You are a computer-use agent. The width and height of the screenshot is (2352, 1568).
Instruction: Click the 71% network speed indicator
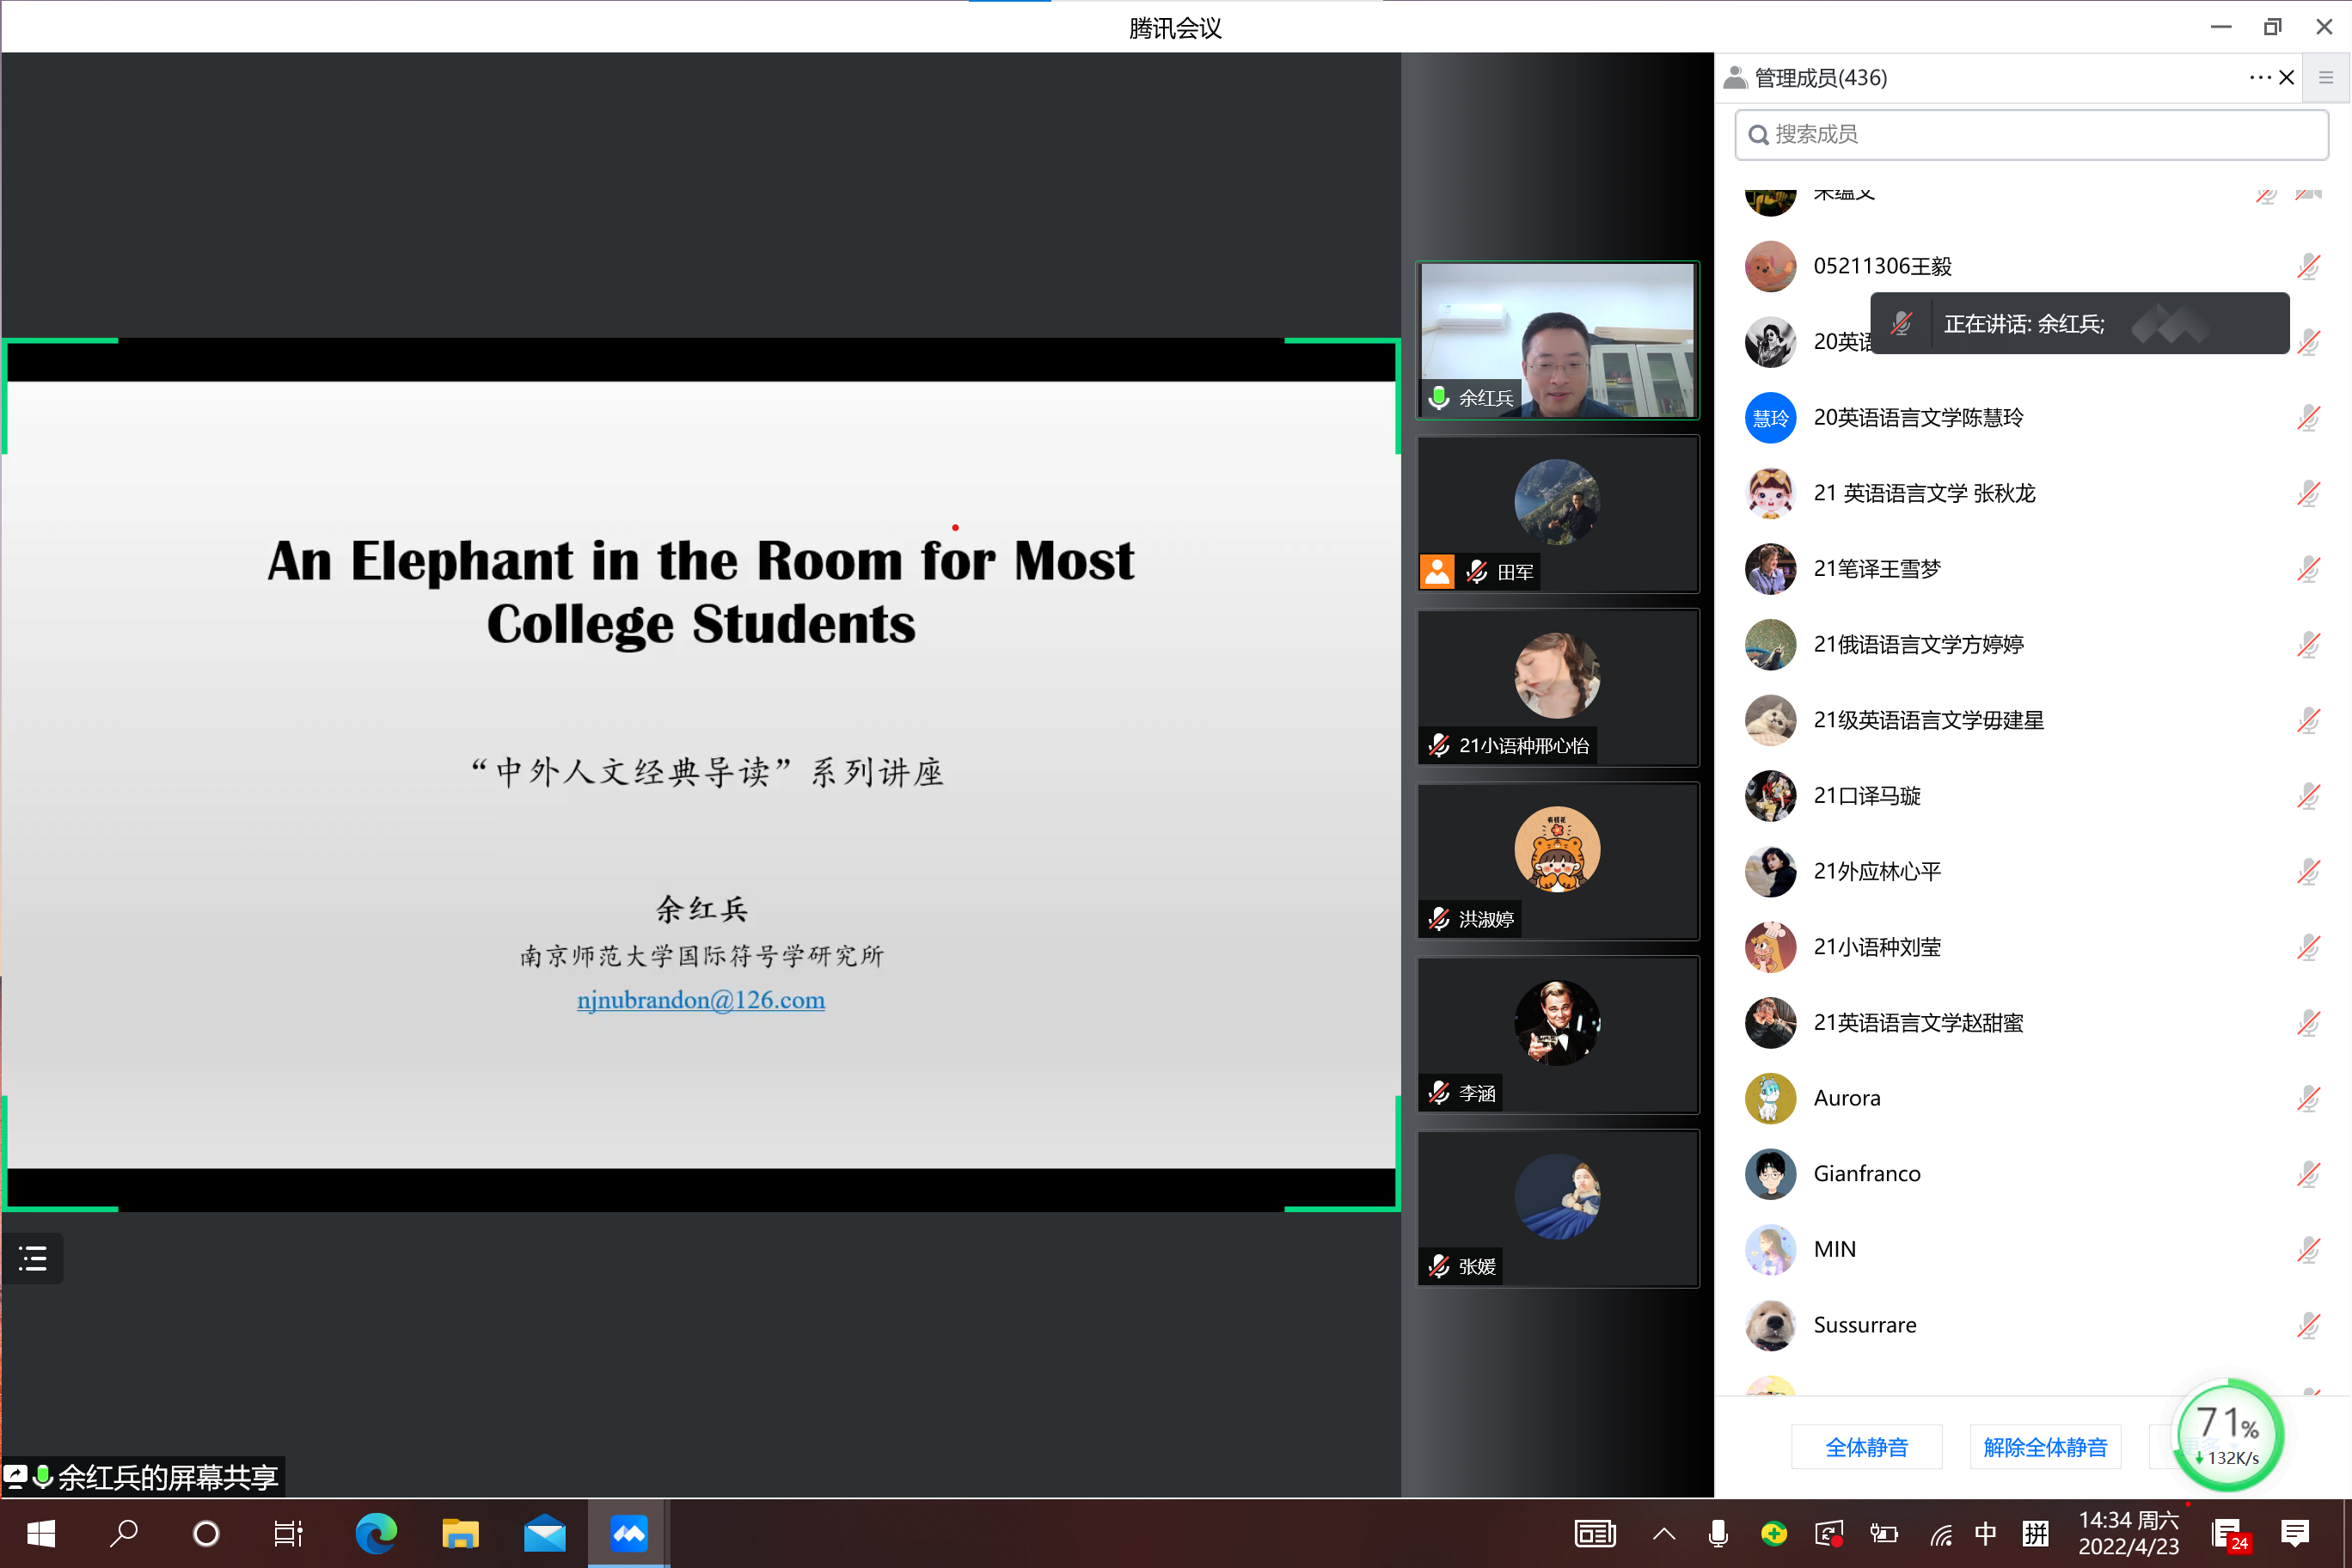tap(2229, 1435)
